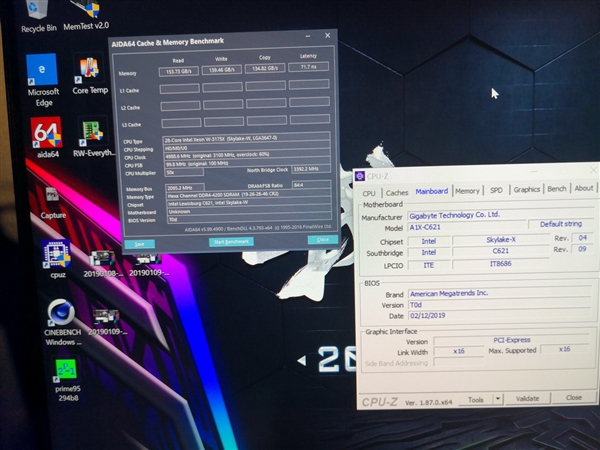Open the 20190108 image file thumbnail
The height and width of the screenshot is (450, 600).
(x=103, y=264)
